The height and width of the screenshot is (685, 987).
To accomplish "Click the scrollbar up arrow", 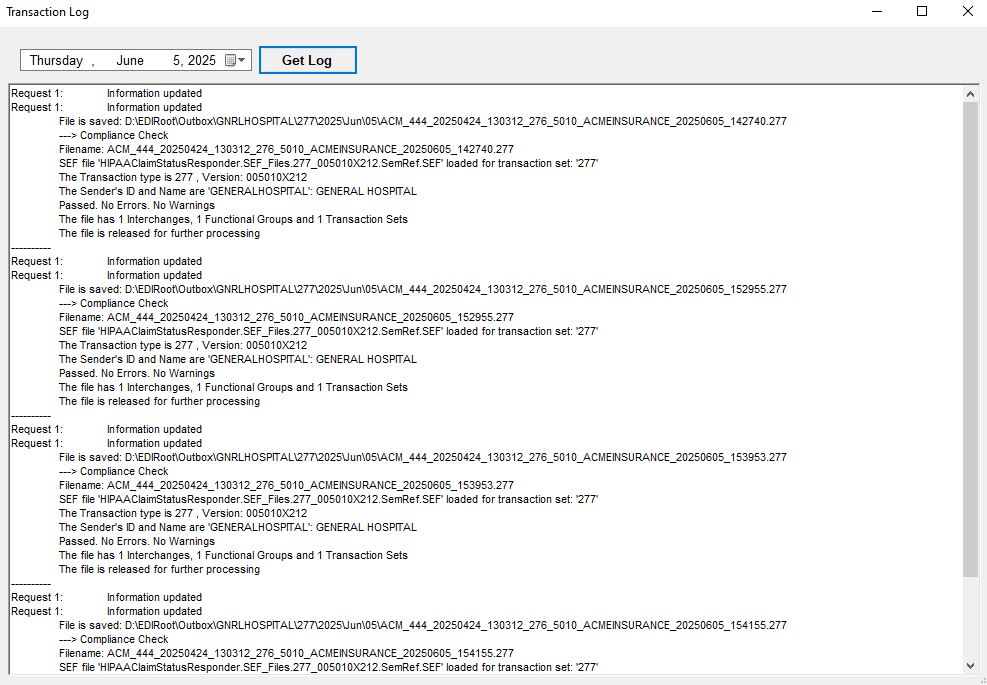I will tap(970, 94).
